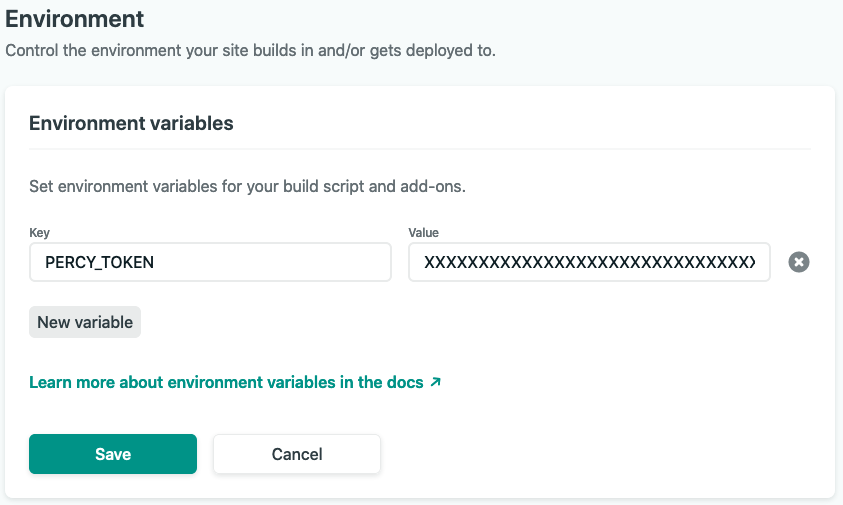Click the divider line under Environment variables heading
Screen dimensions: 843x505
point(420,149)
